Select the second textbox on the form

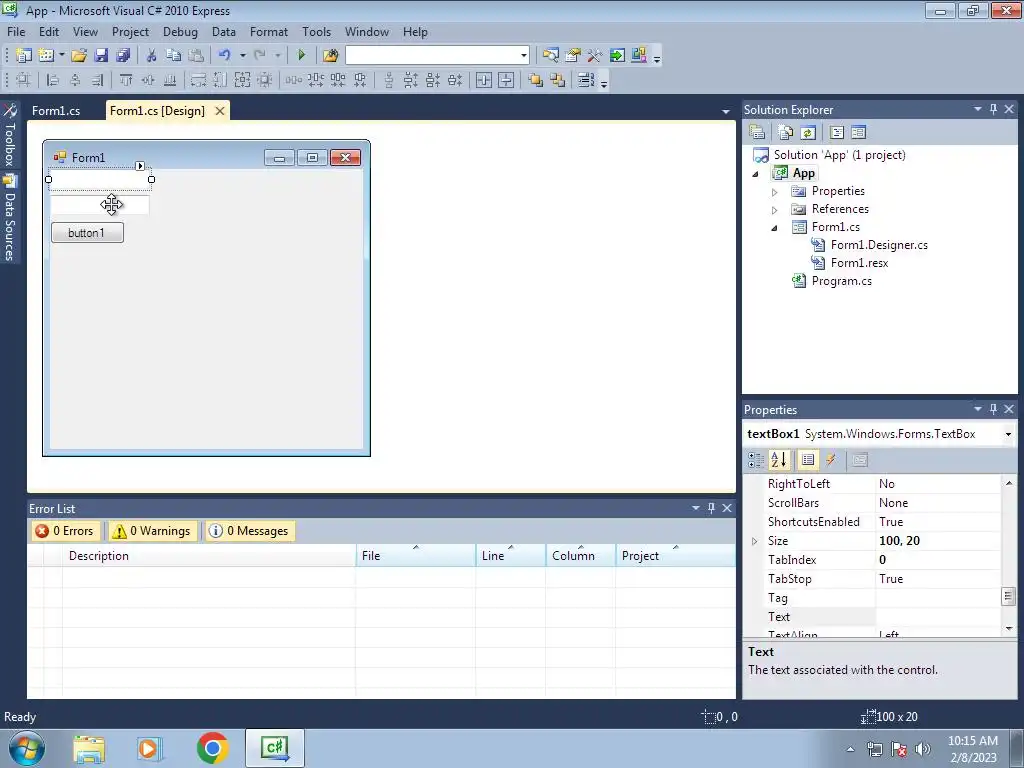pos(100,205)
